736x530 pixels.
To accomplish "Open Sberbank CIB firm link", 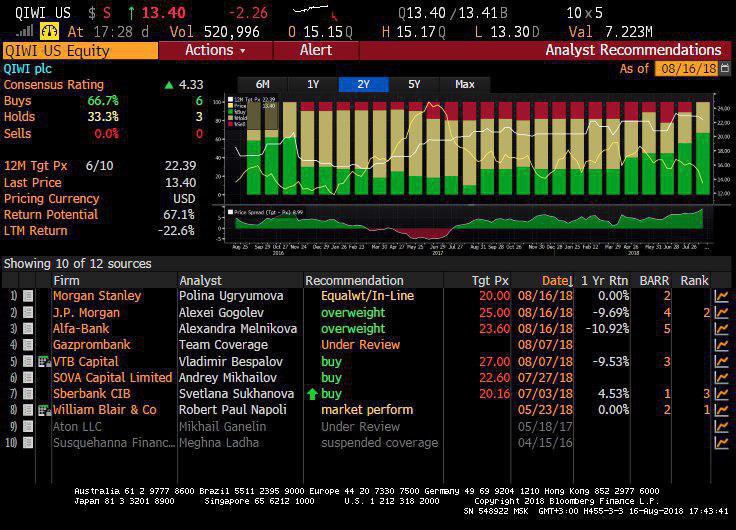I will (92, 394).
